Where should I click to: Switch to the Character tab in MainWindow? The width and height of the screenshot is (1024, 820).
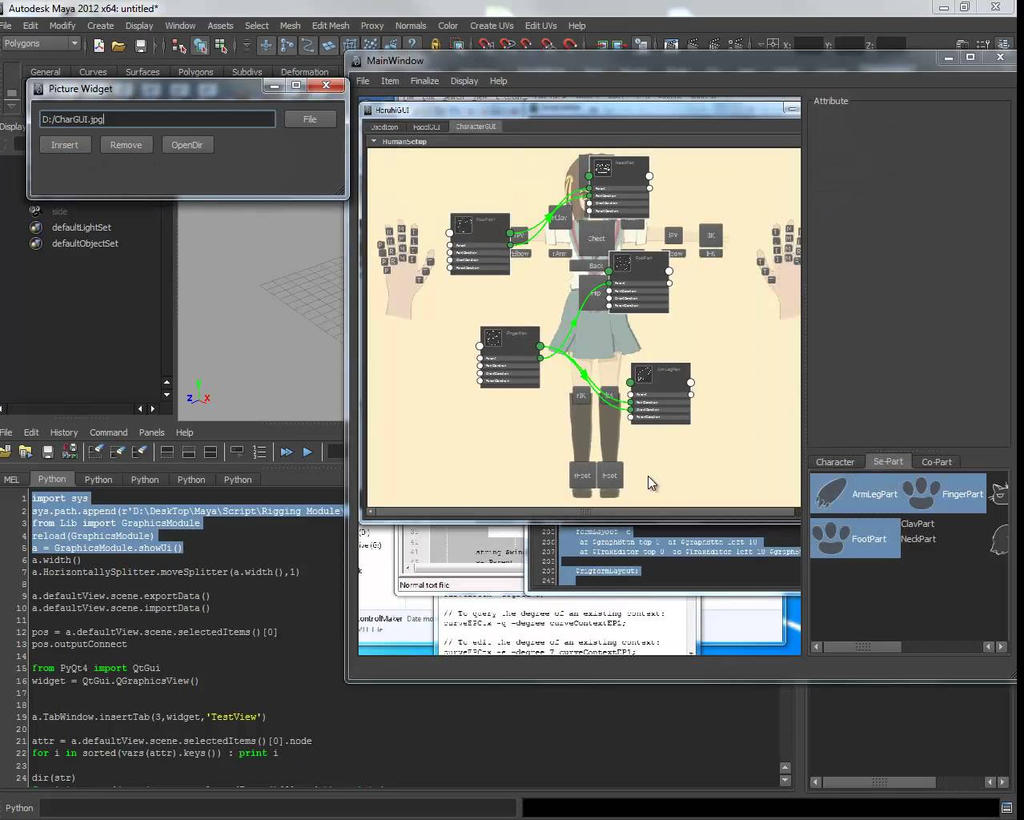[x=835, y=462]
